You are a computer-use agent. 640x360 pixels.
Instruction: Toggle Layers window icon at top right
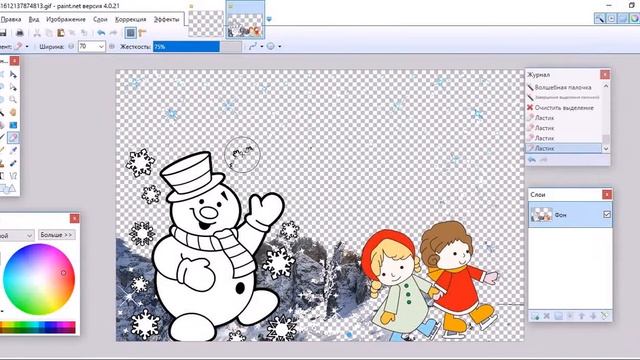click(x=623, y=18)
